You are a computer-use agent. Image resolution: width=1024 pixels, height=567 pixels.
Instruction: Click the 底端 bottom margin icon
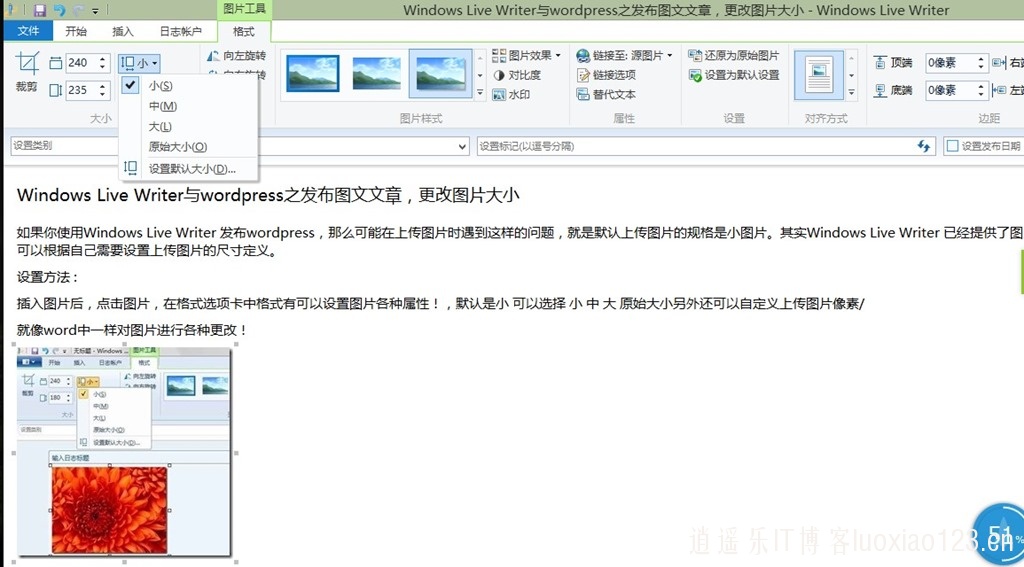(x=880, y=89)
